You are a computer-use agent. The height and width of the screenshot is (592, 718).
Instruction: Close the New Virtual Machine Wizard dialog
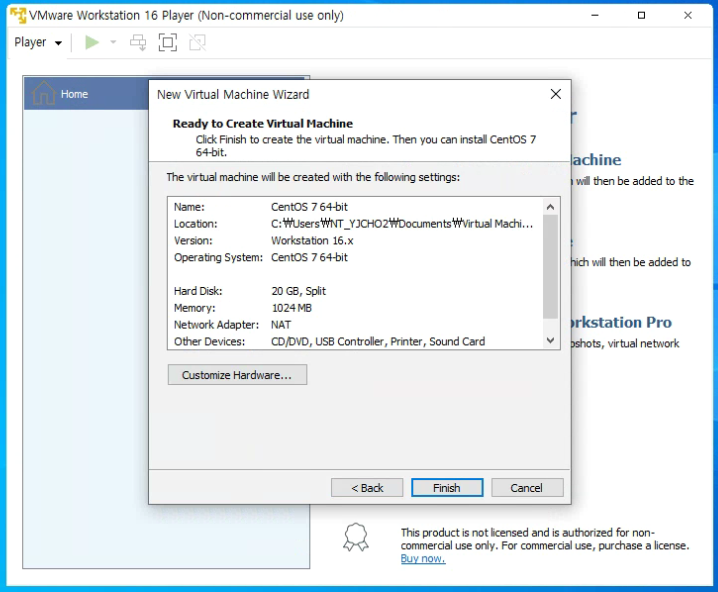(x=555, y=94)
